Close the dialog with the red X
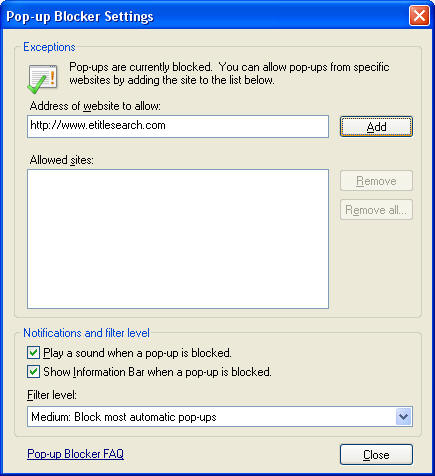Image resolution: width=435 pixels, height=476 pixels. (419, 15)
